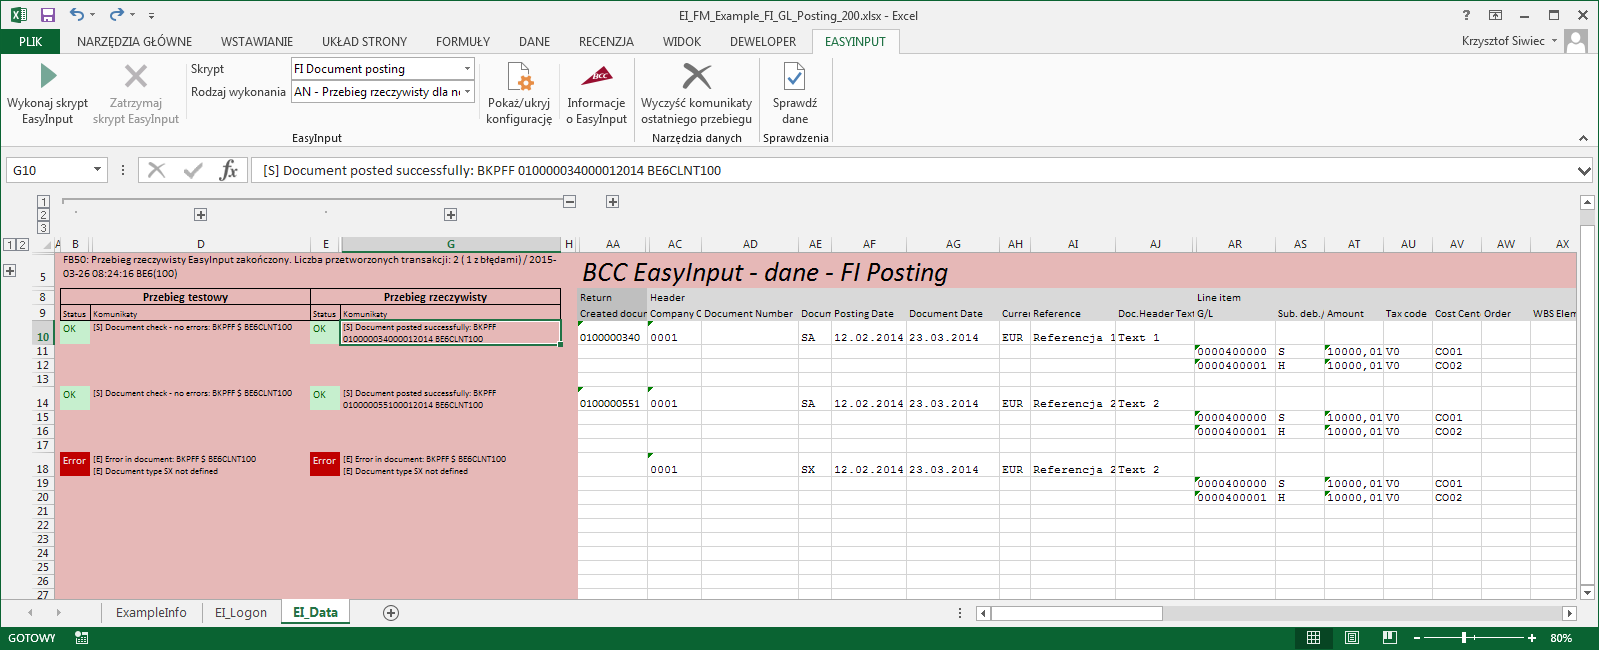Run the Wykonaj skrypt EasyInput command
The height and width of the screenshot is (650, 1599).
click(x=47, y=94)
